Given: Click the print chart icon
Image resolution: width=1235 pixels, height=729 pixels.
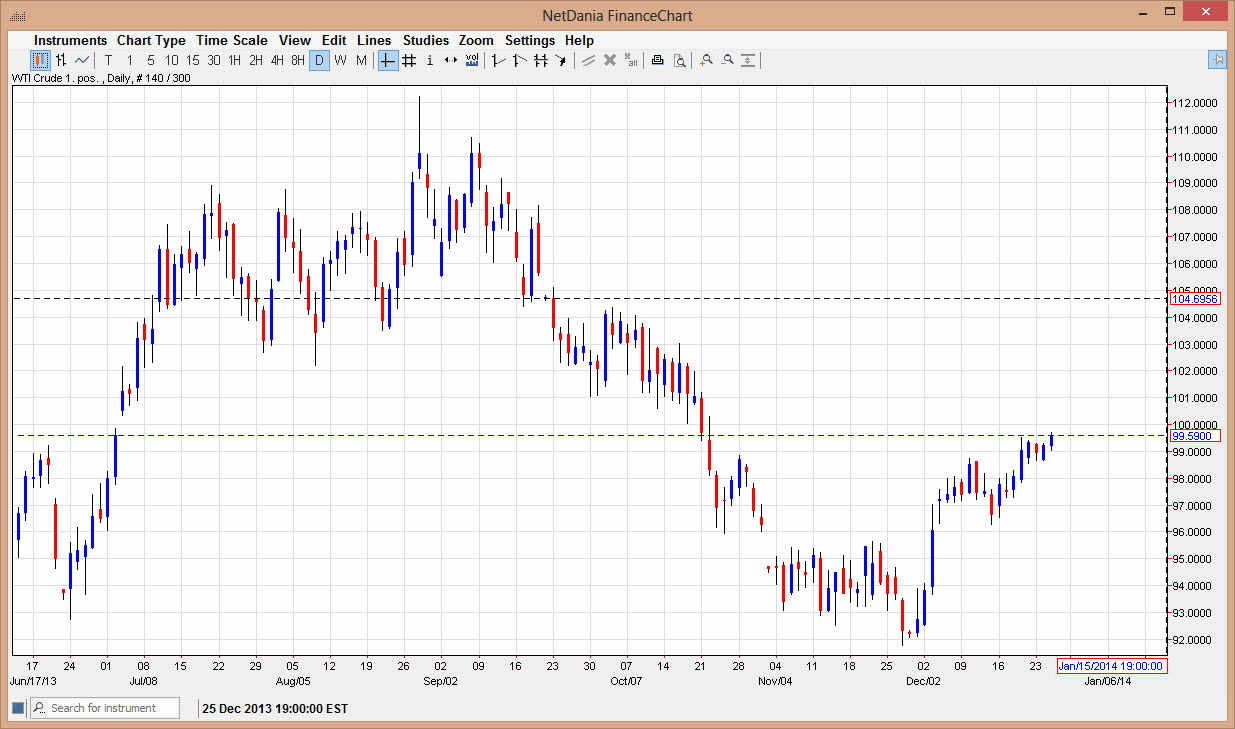Looking at the screenshot, I should pyautogui.click(x=657, y=60).
